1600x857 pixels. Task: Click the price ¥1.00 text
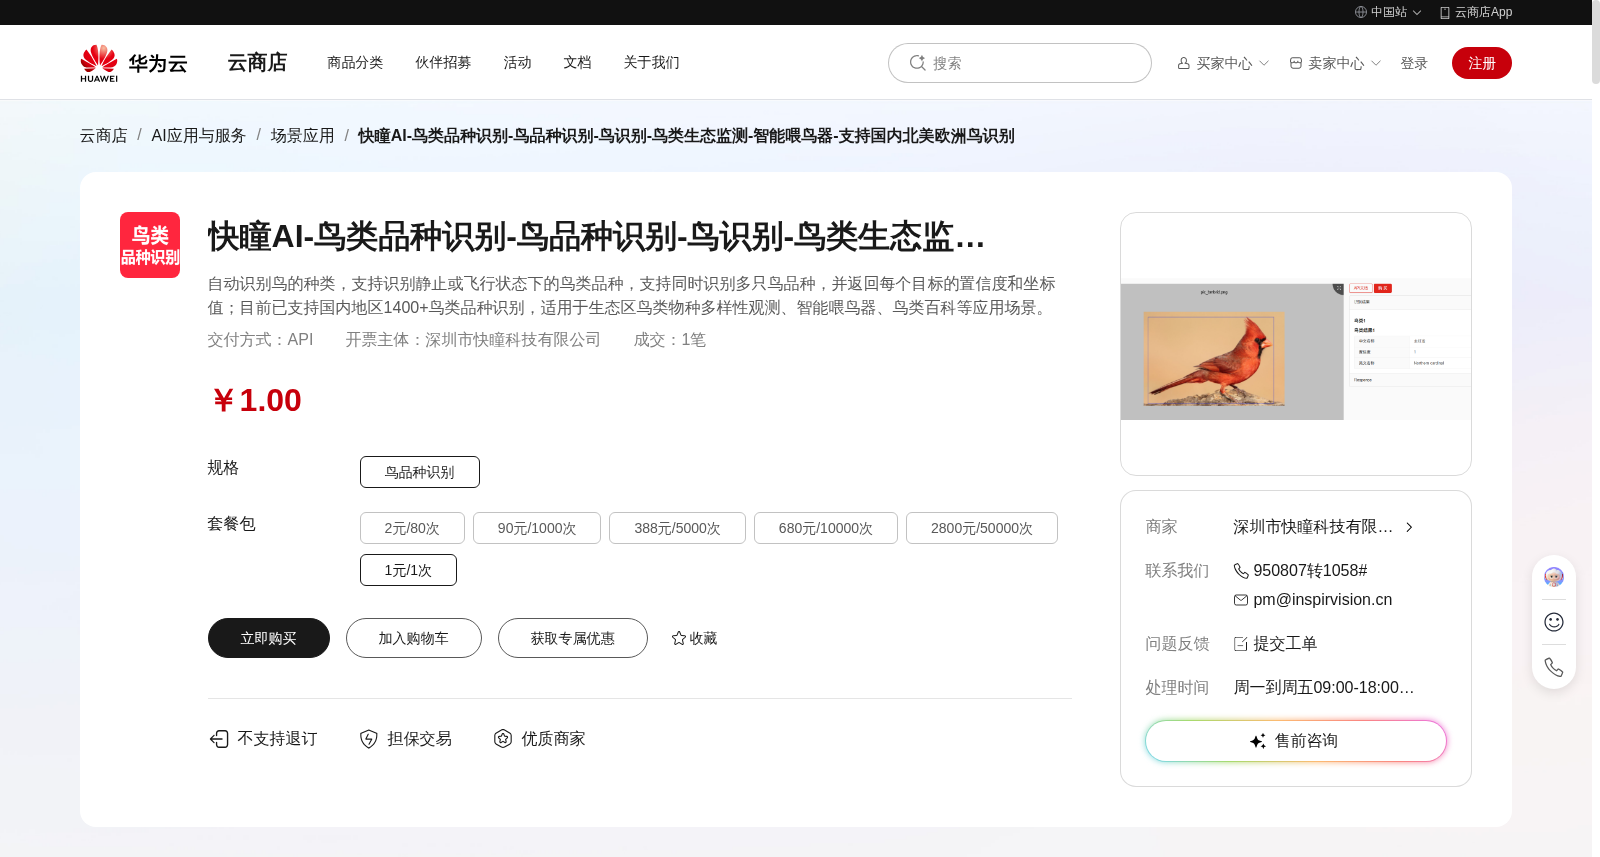(256, 401)
